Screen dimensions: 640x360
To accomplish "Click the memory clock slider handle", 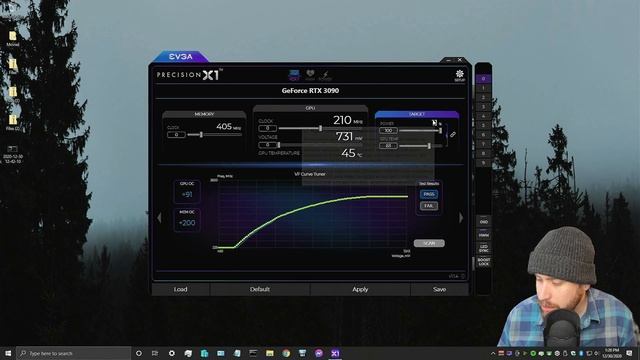I will [x=201, y=134].
